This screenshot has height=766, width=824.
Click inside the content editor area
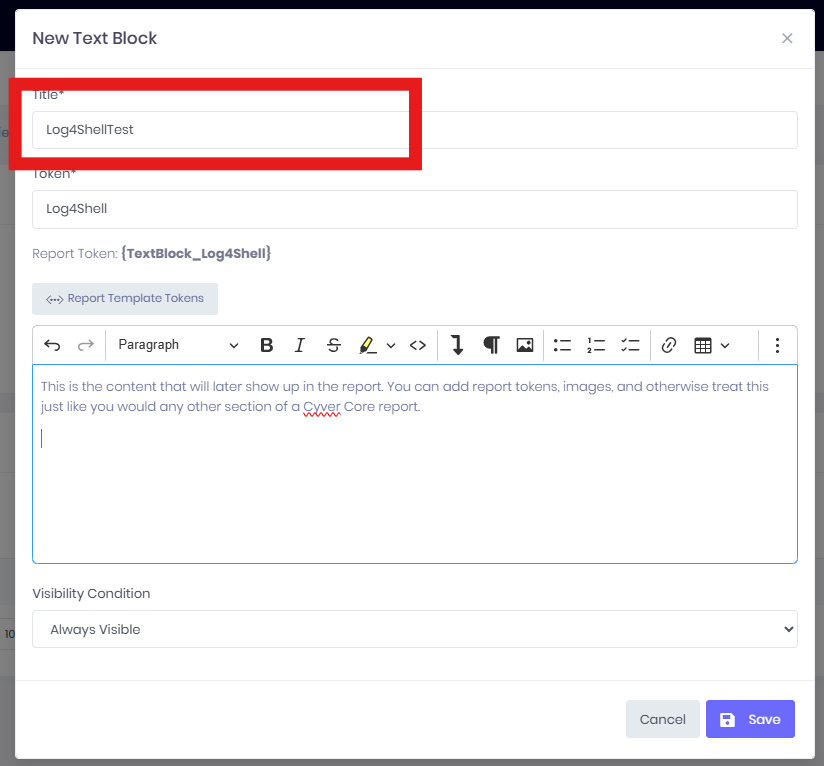coord(415,464)
